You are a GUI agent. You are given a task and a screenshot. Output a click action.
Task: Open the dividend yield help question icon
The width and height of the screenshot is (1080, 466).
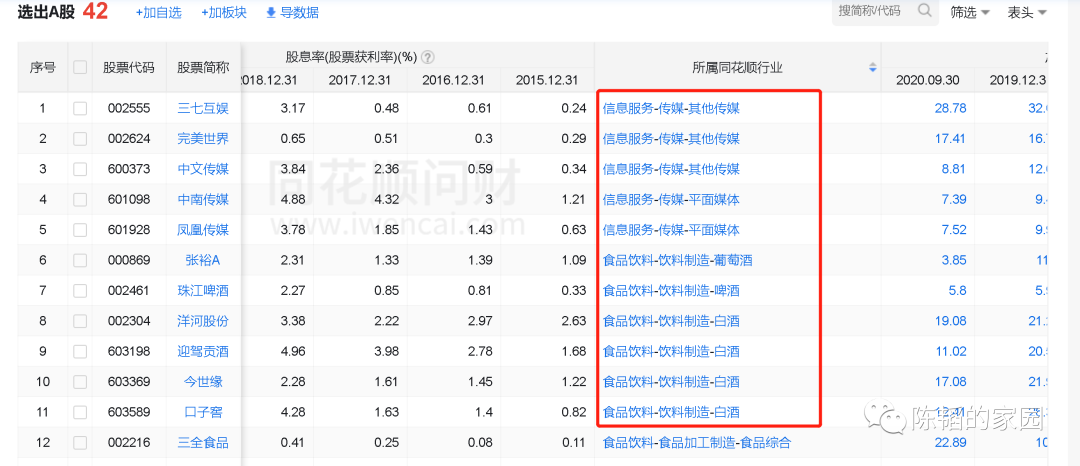[x=428, y=57]
